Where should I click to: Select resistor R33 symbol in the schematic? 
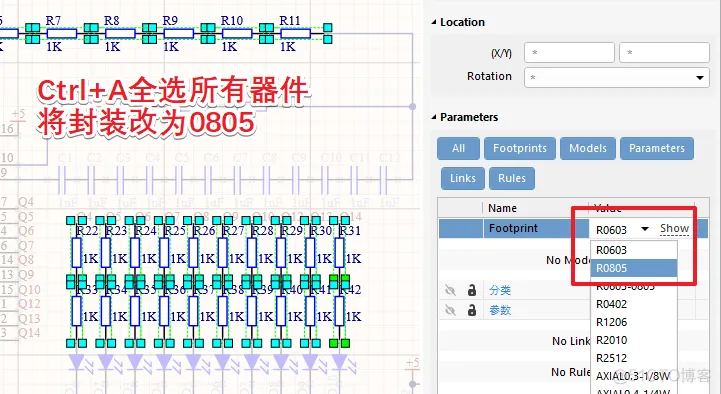[76, 311]
